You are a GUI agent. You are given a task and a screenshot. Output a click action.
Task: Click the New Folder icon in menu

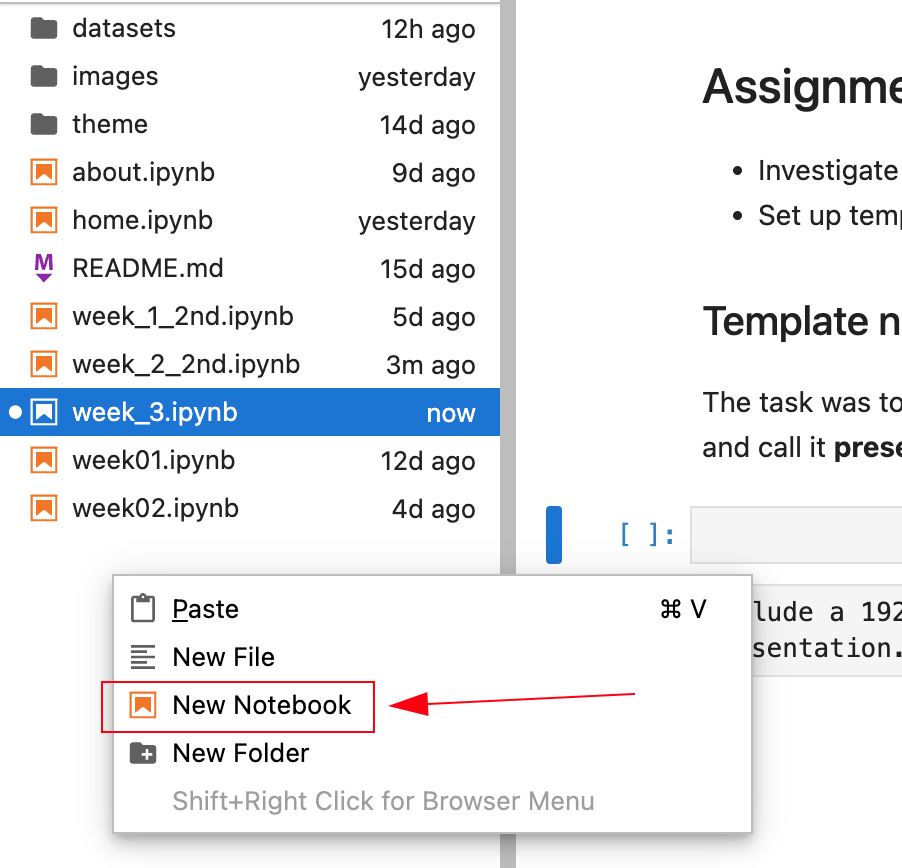[x=144, y=753]
